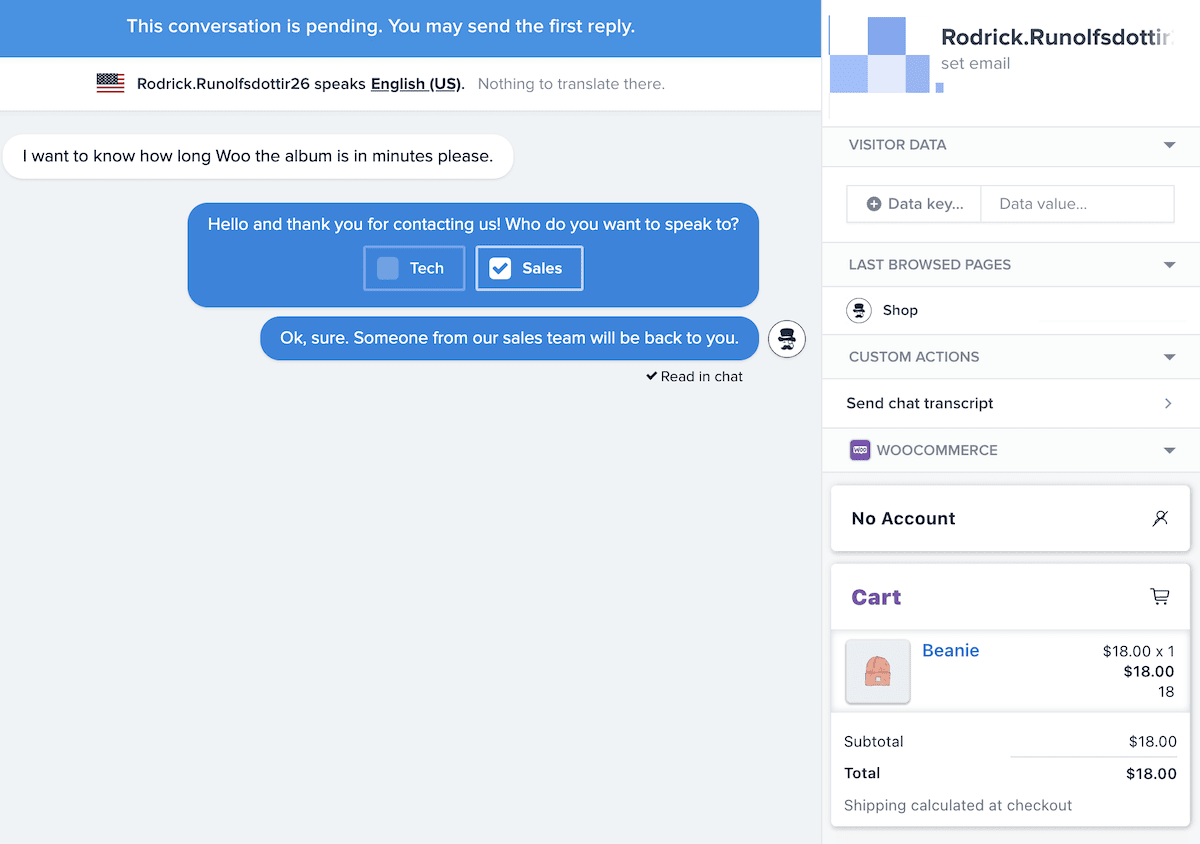Click the WOOCOMMERCE section label
1200x844 pixels.
937,450
